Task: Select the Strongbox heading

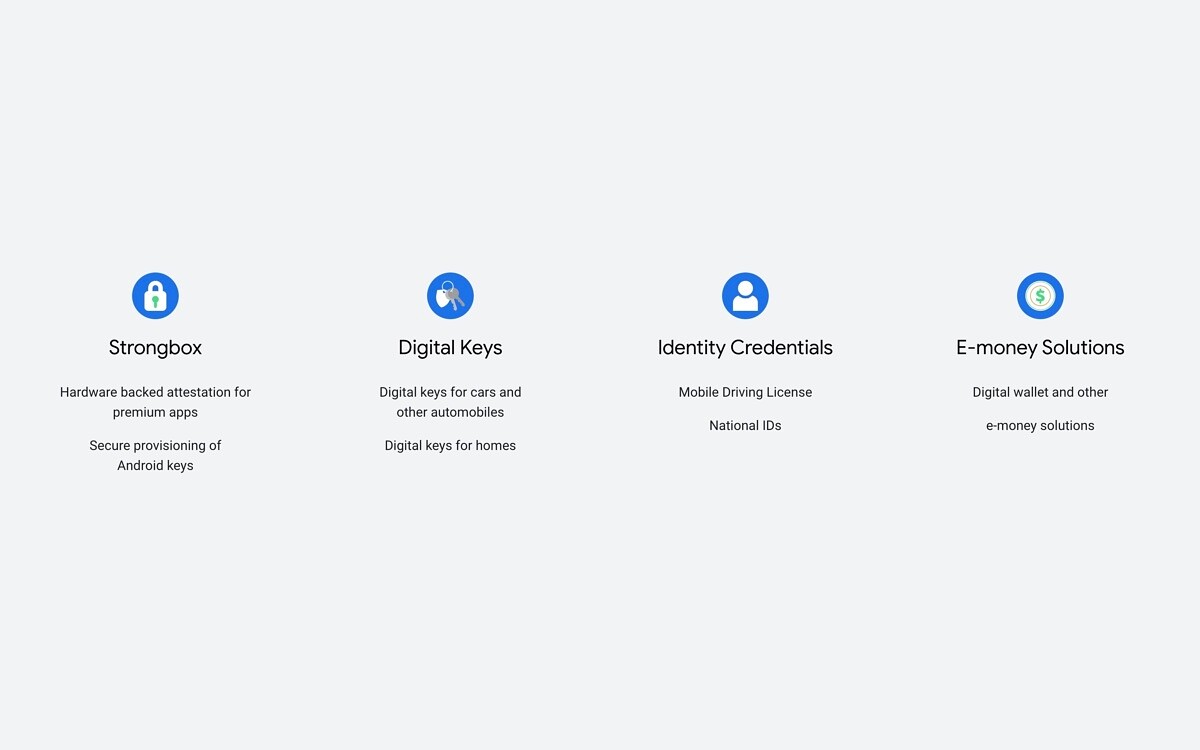Action: (155, 348)
